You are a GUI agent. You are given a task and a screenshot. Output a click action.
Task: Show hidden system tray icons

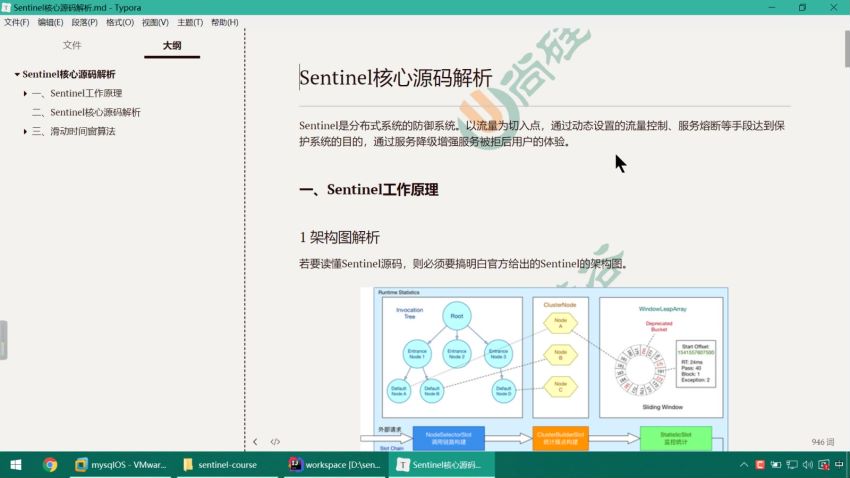coord(744,465)
